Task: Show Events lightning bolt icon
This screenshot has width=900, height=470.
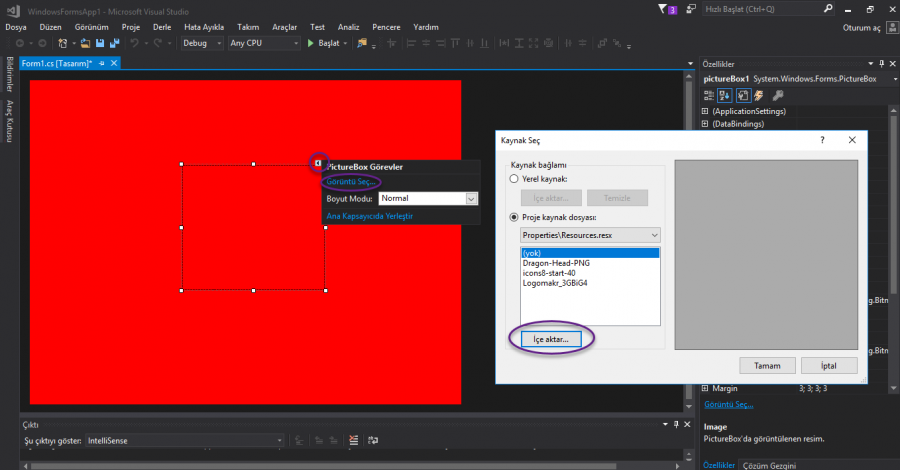Action: pyautogui.click(x=759, y=95)
